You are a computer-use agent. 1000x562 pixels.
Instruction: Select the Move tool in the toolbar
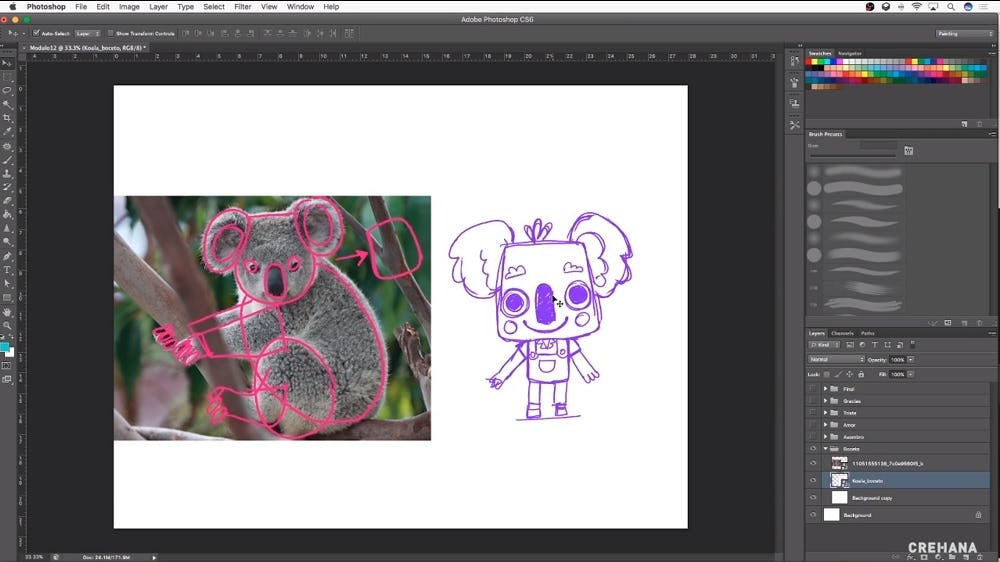tap(7, 63)
